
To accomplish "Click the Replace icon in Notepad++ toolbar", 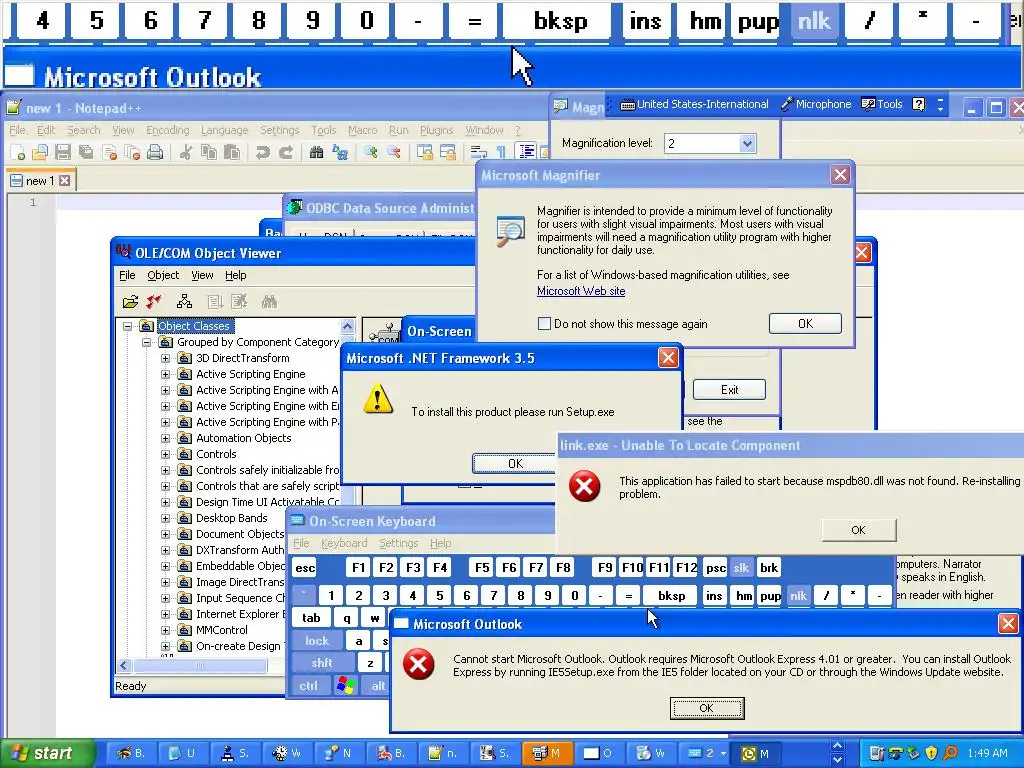I will [340, 153].
